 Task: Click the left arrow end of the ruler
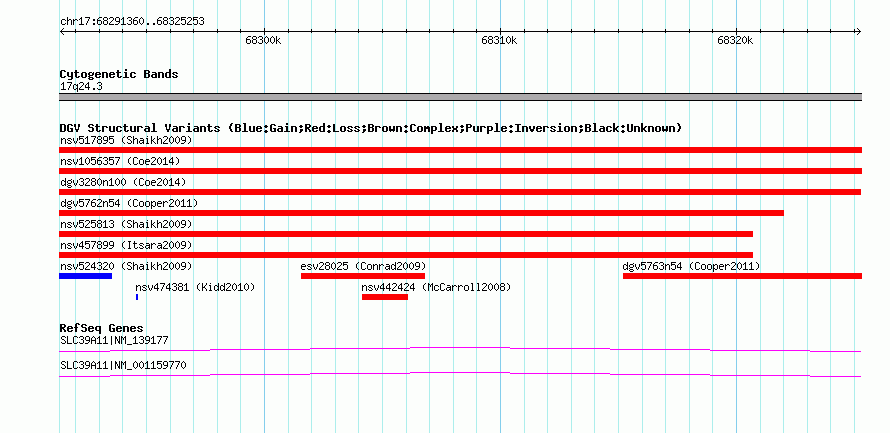pyautogui.click(x=62, y=32)
